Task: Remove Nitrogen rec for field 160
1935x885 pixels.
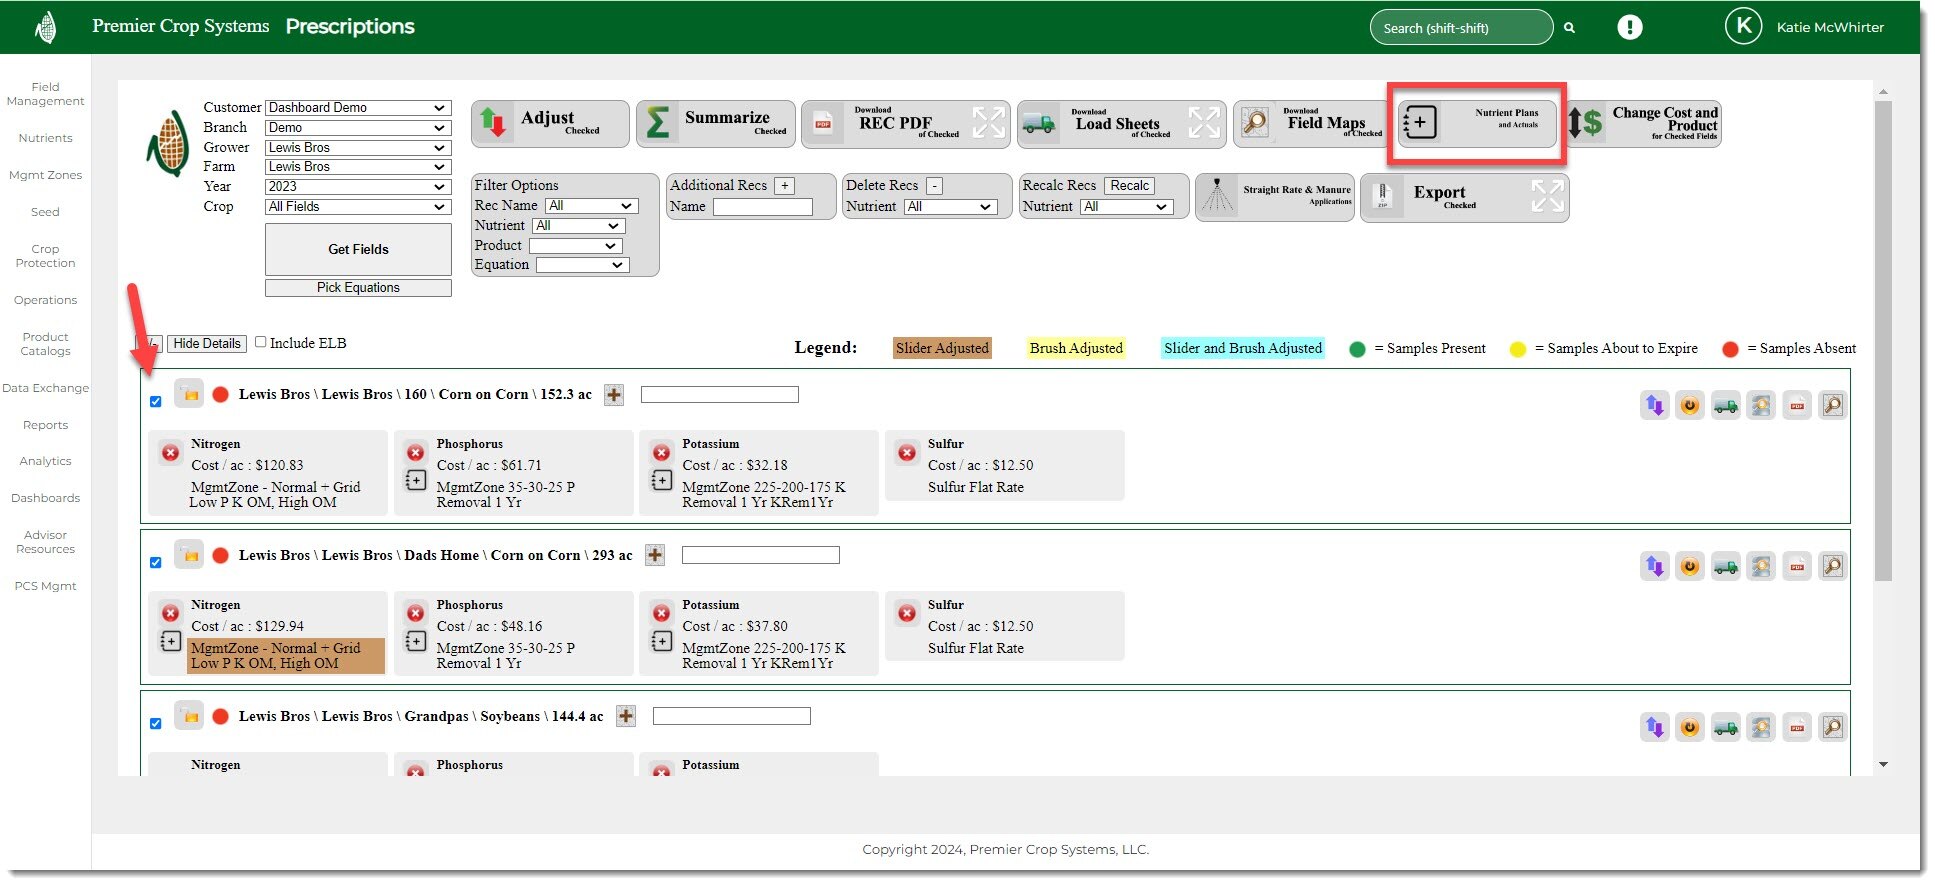Action: point(171,453)
